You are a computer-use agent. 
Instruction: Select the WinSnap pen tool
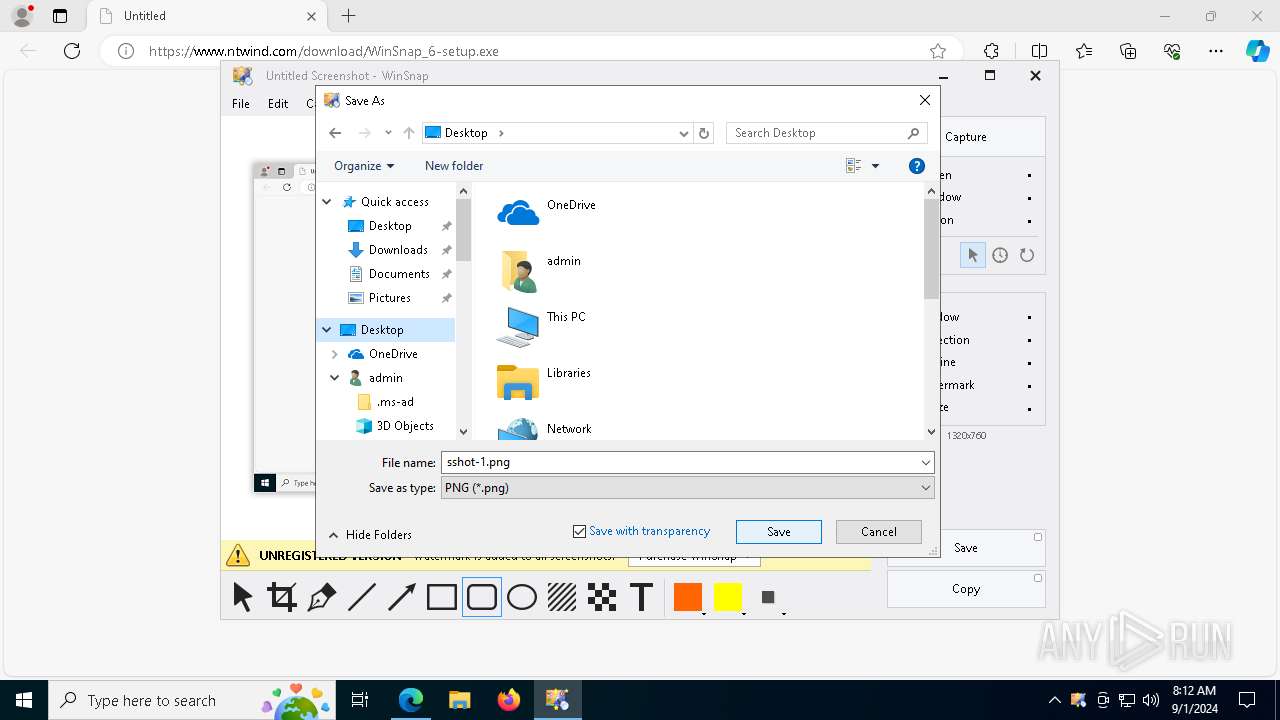coord(322,597)
